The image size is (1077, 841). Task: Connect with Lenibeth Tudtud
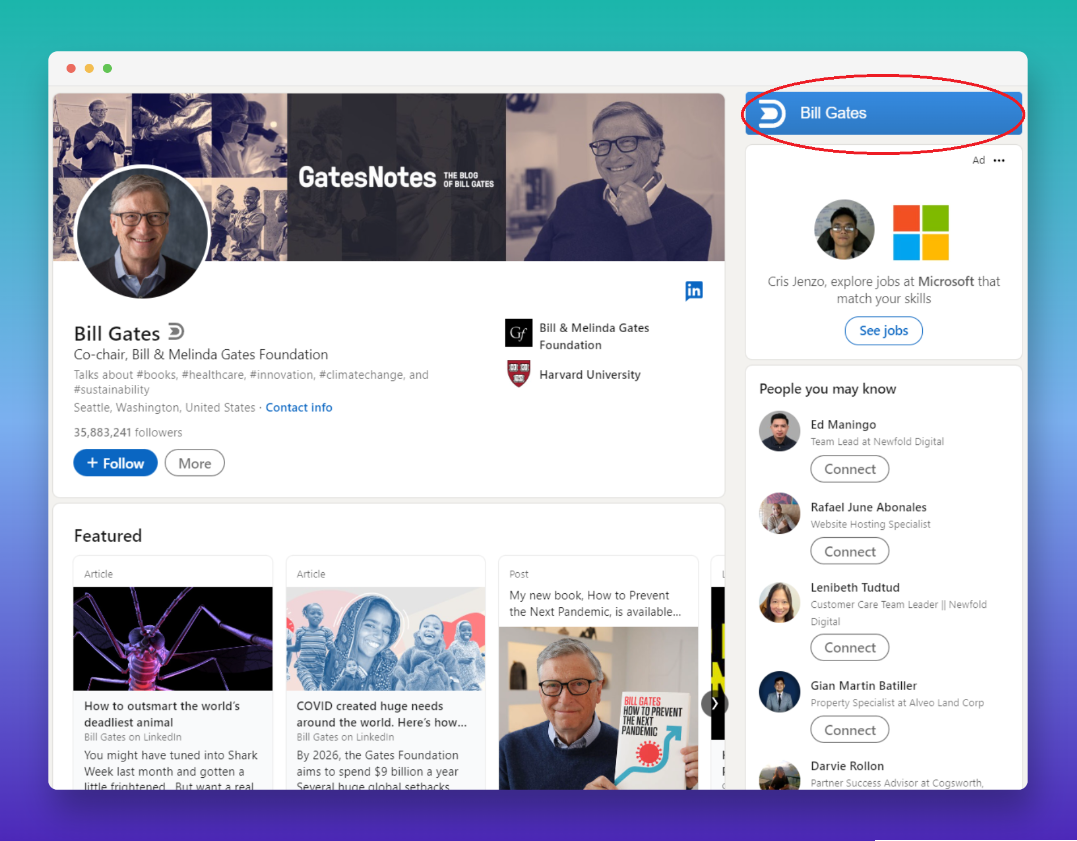click(850, 647)
